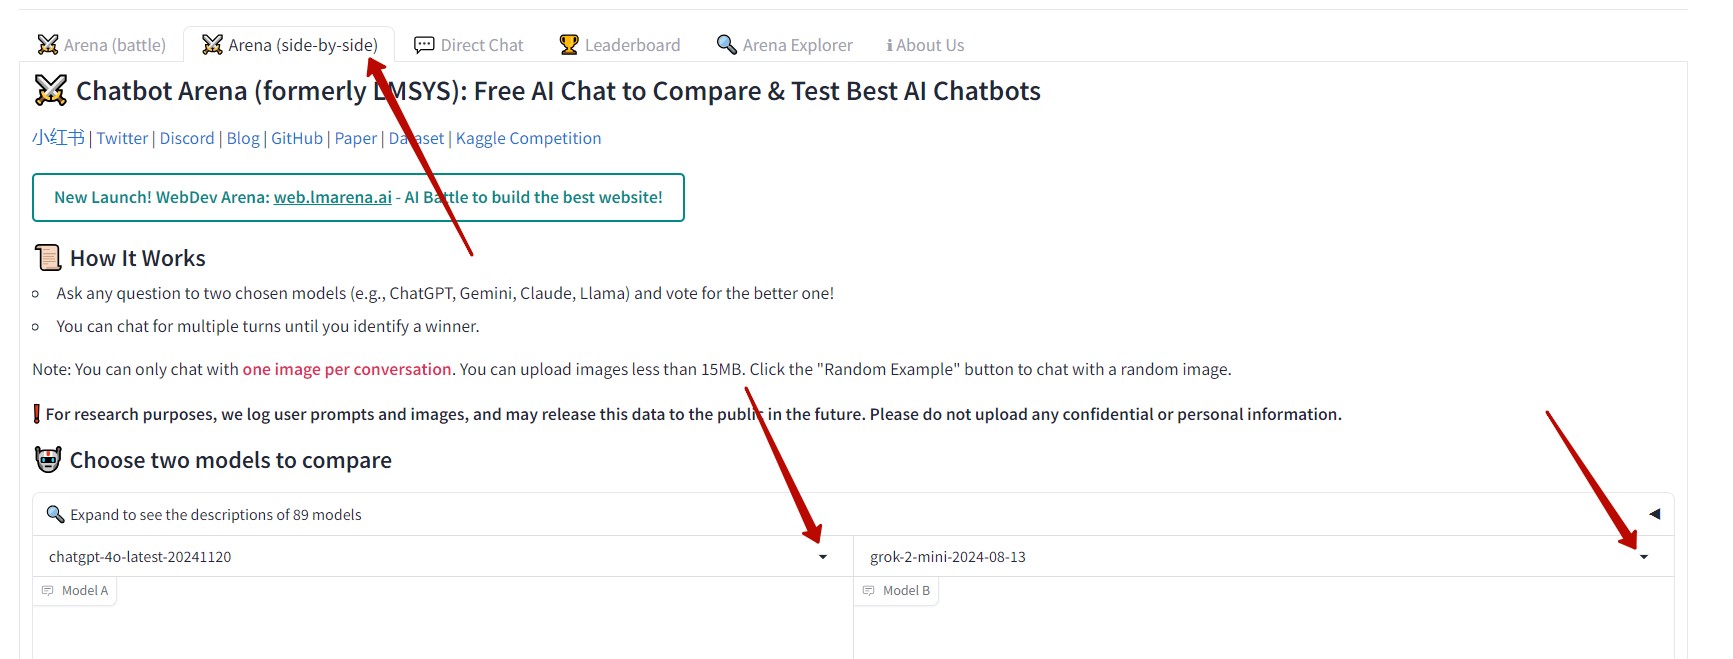Click the info icon beside About Us
1733x659 pixels.
[889, 45]
